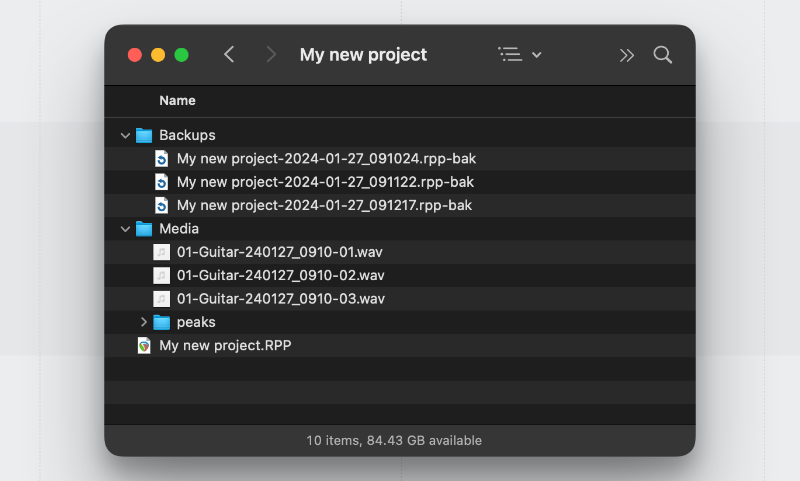Click the REAPER project file icon

tap(144, 345)
